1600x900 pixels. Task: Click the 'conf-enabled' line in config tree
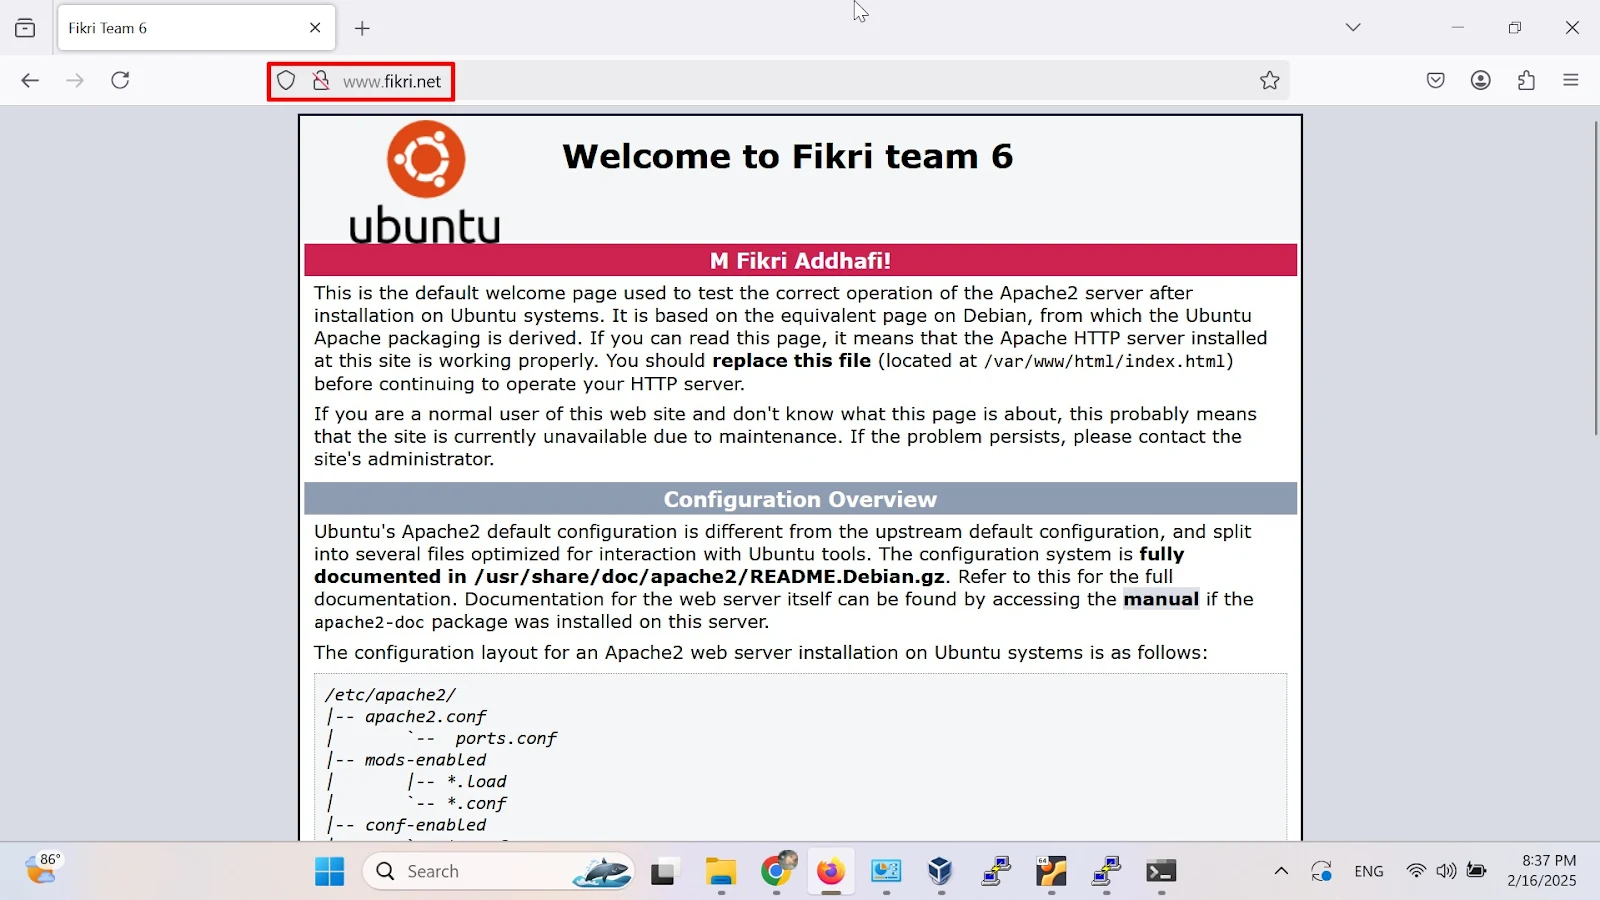pos(425,825)
